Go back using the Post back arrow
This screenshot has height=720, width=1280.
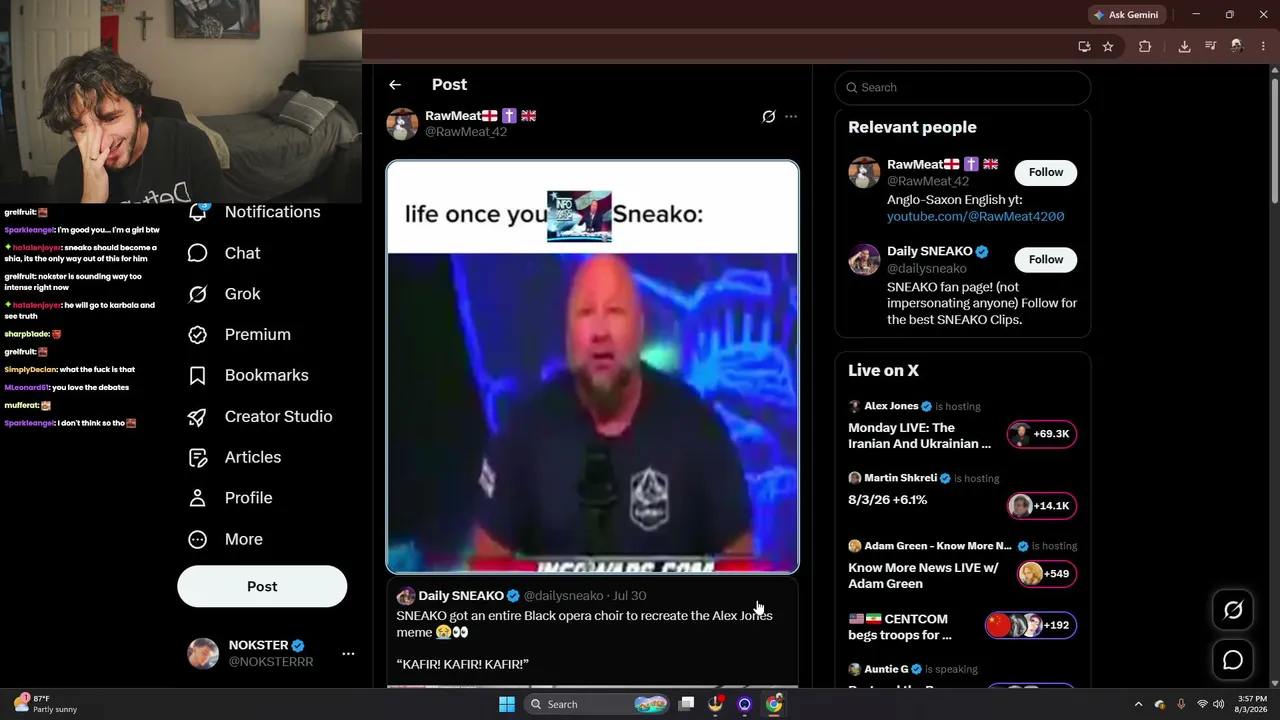(395, 85)
